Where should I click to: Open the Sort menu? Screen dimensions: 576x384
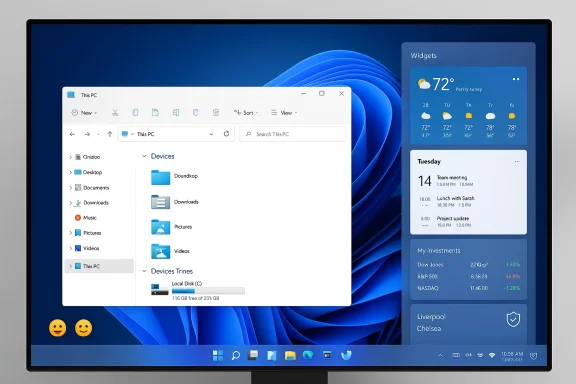pyautogui.click(x=246, y=112)
